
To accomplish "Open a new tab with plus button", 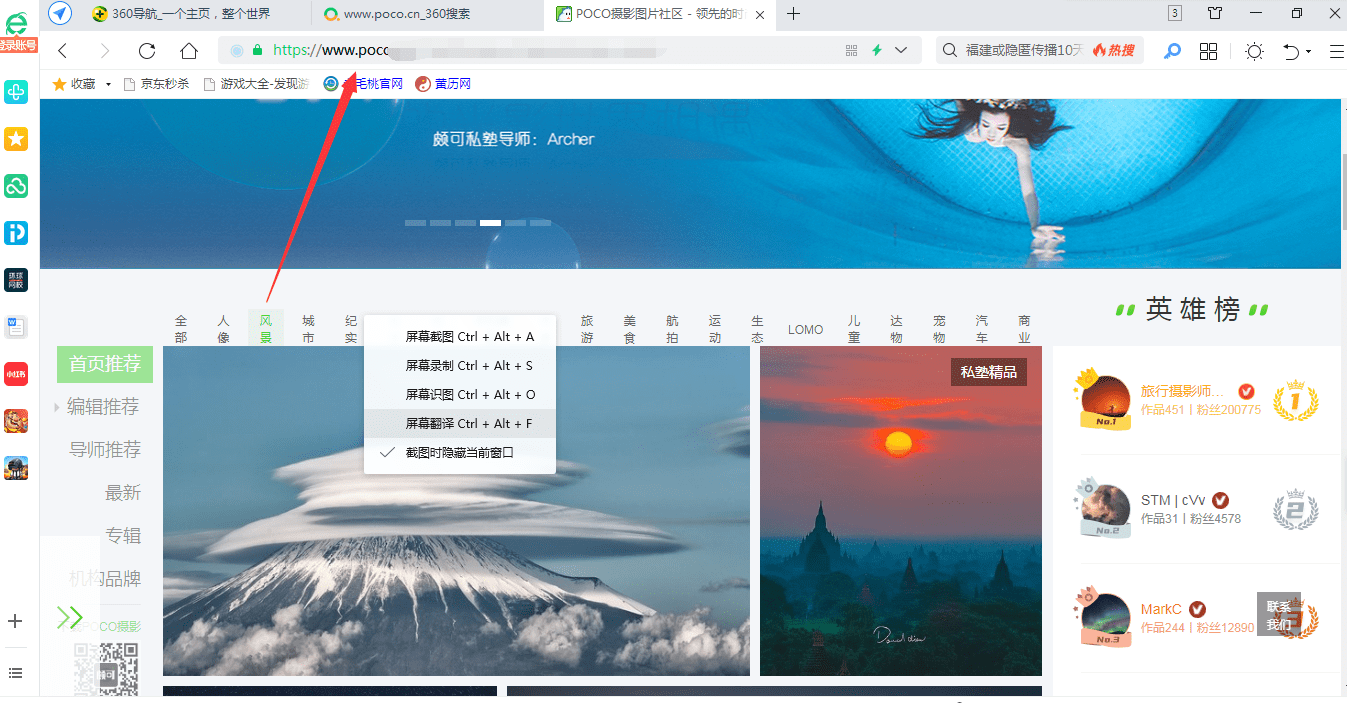I will (794, 13).
